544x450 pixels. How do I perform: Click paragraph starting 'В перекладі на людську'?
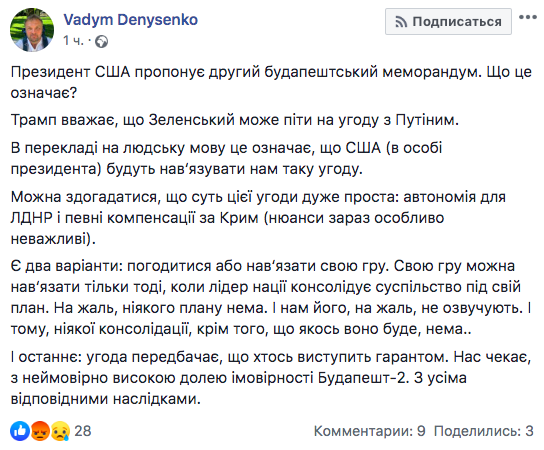click(226, 159)
